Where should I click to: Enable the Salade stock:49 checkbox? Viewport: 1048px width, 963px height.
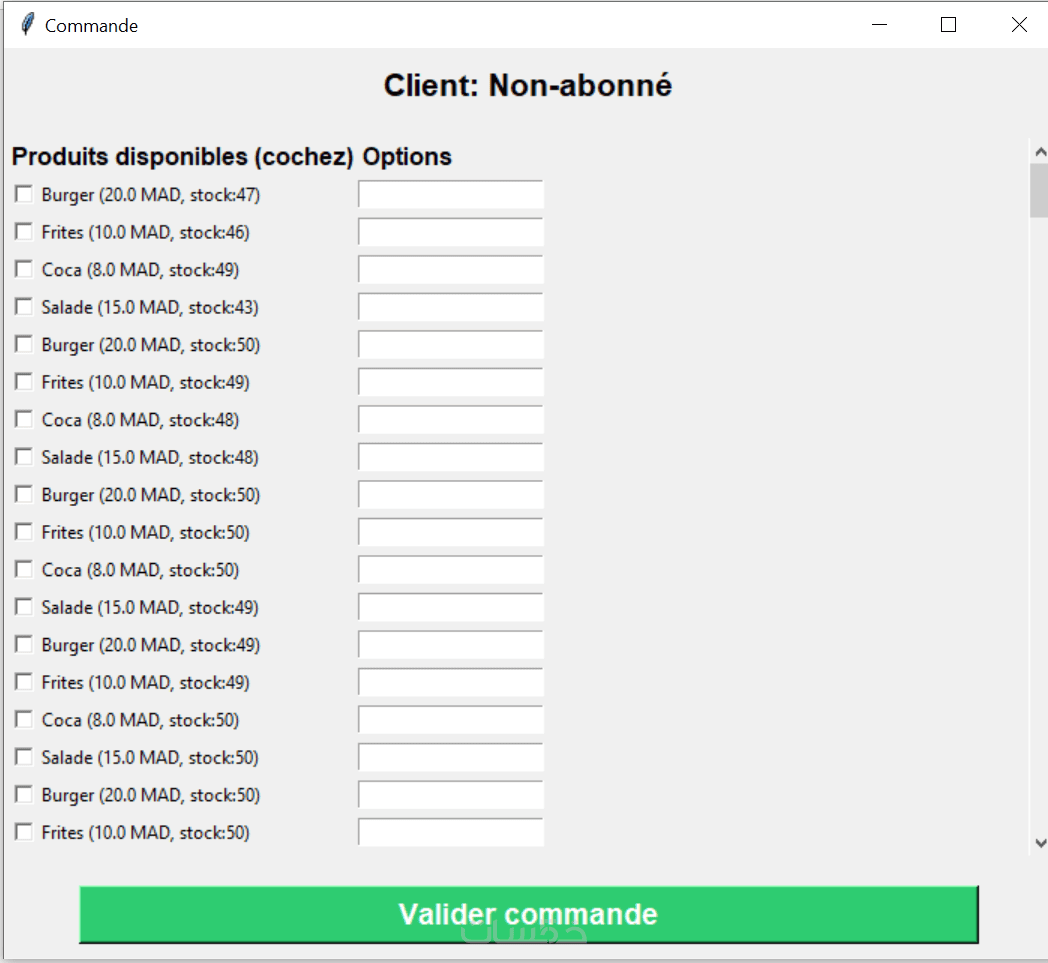pyautogui.click(x=23, y=607)
